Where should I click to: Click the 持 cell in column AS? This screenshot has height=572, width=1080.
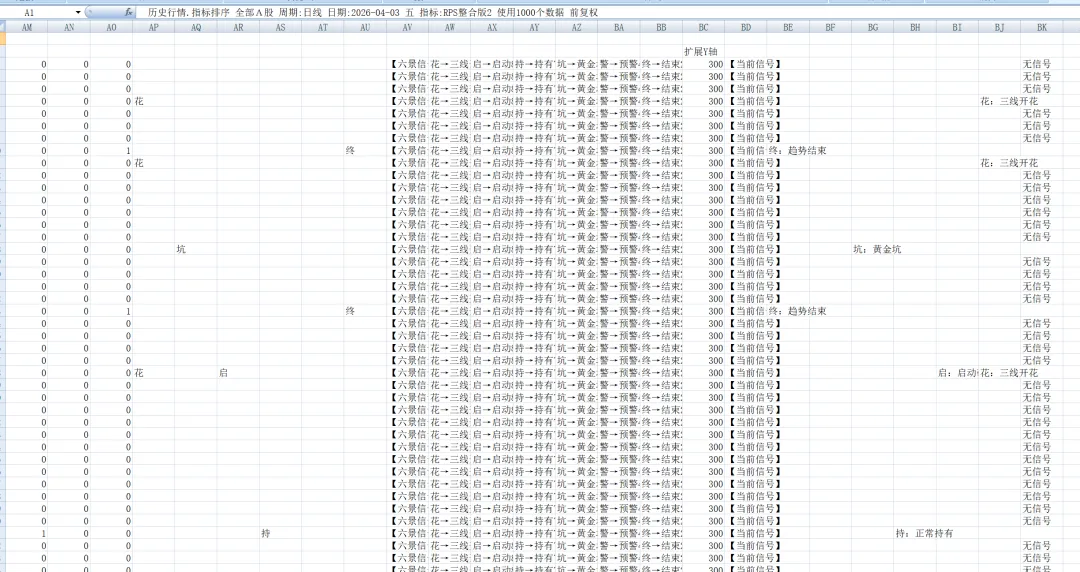tap(280, 533)
